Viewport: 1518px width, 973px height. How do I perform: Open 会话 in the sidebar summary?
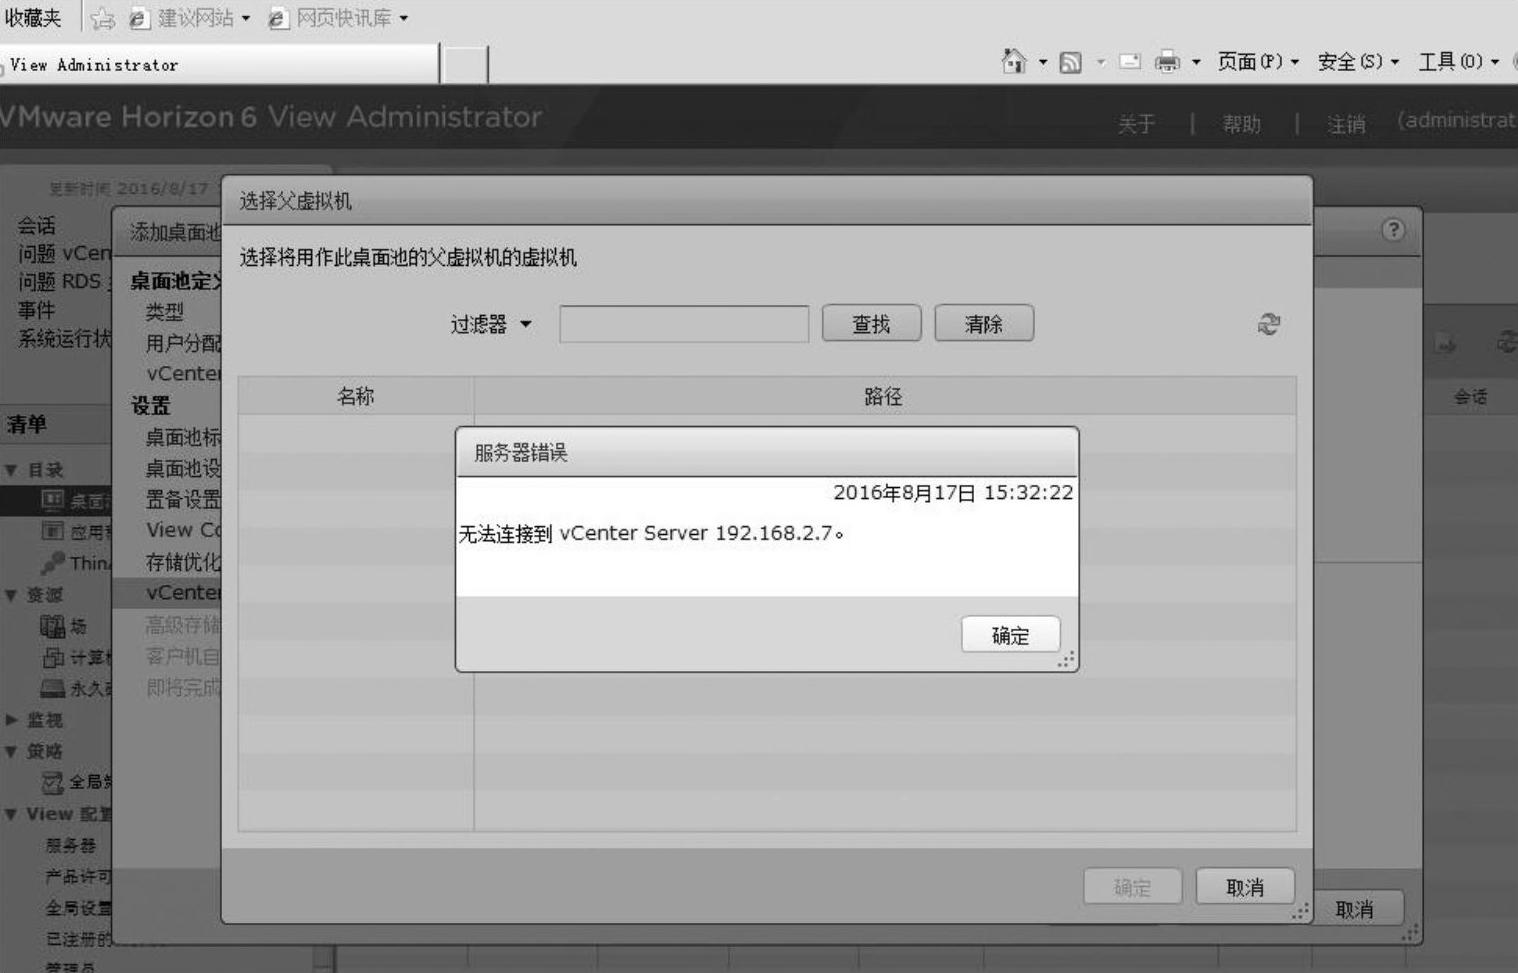[37, 226]
